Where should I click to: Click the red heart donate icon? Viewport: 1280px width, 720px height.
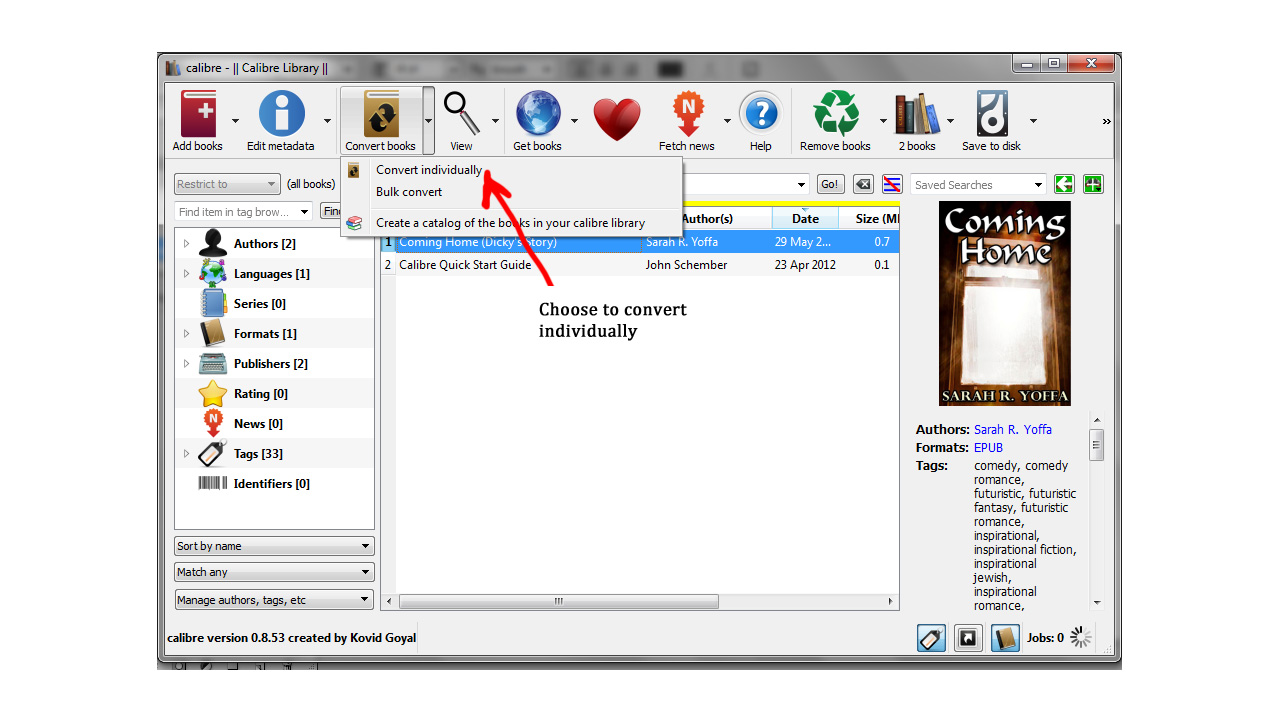tap(616, 119)
